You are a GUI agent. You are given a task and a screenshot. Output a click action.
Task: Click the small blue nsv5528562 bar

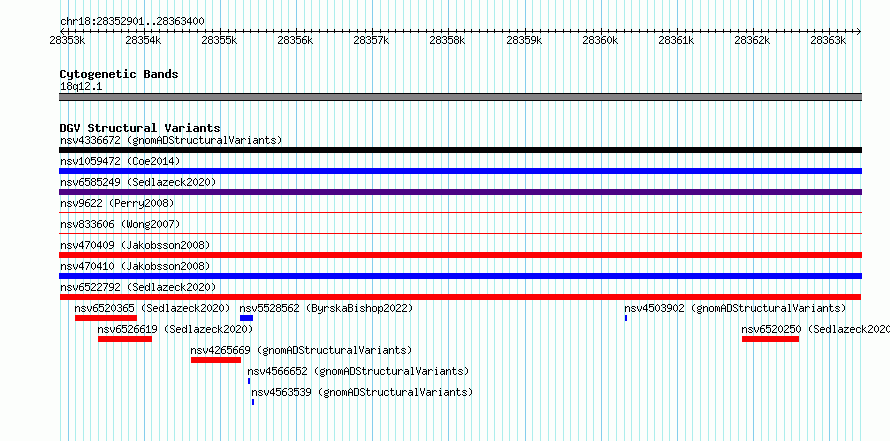(x=246, y=318)
